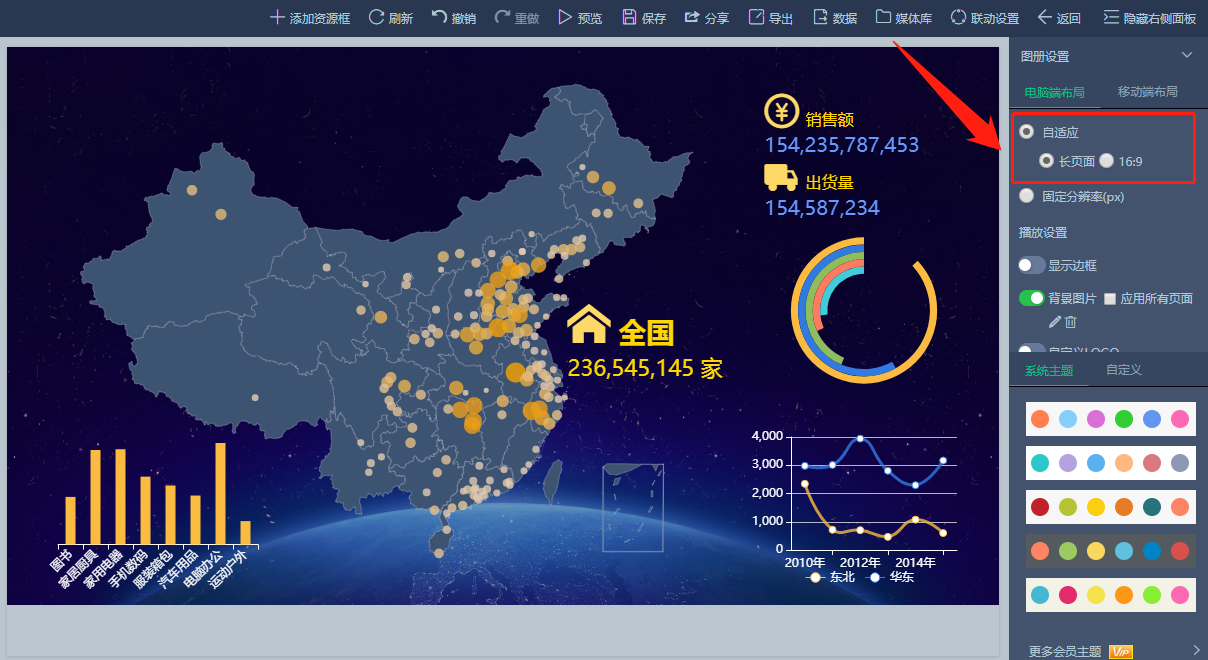The width and height of the screenshot is (1208, 660).
Task: Click the 播放设置 section heading
Action: [1043, 233]
